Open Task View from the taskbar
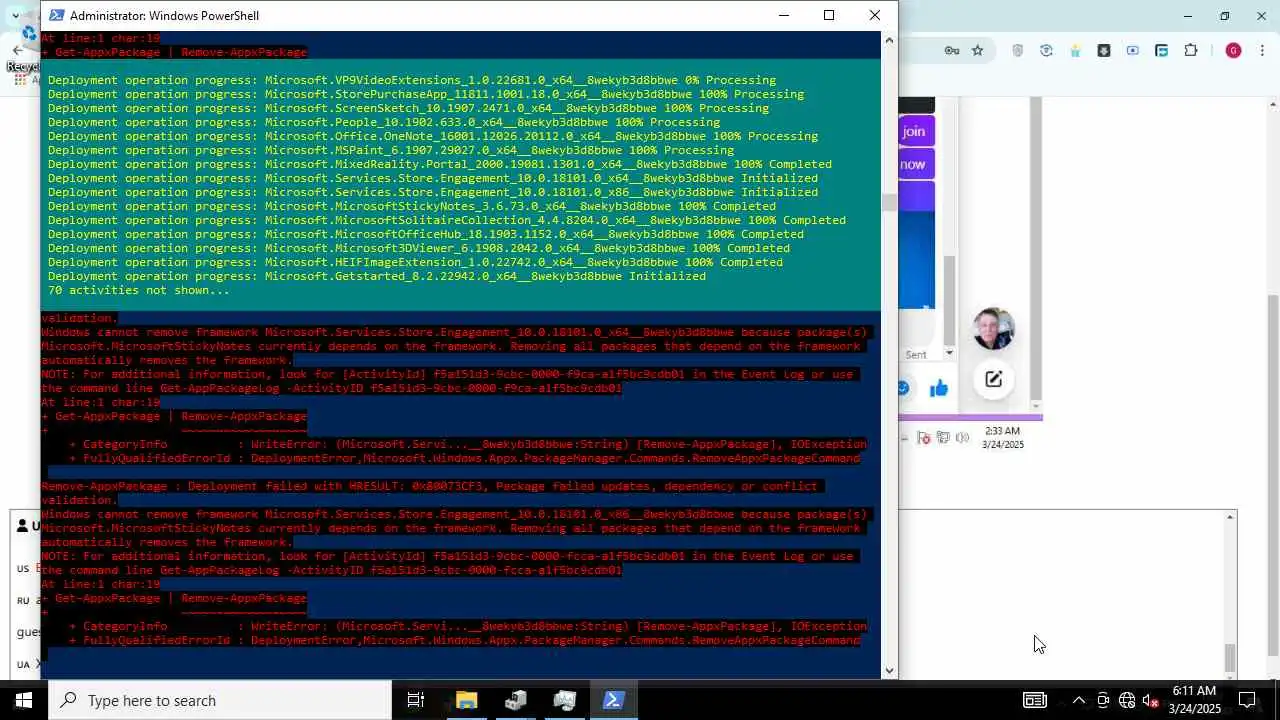Viewport: 1280px width, 720px height. [x=416, y=700]
